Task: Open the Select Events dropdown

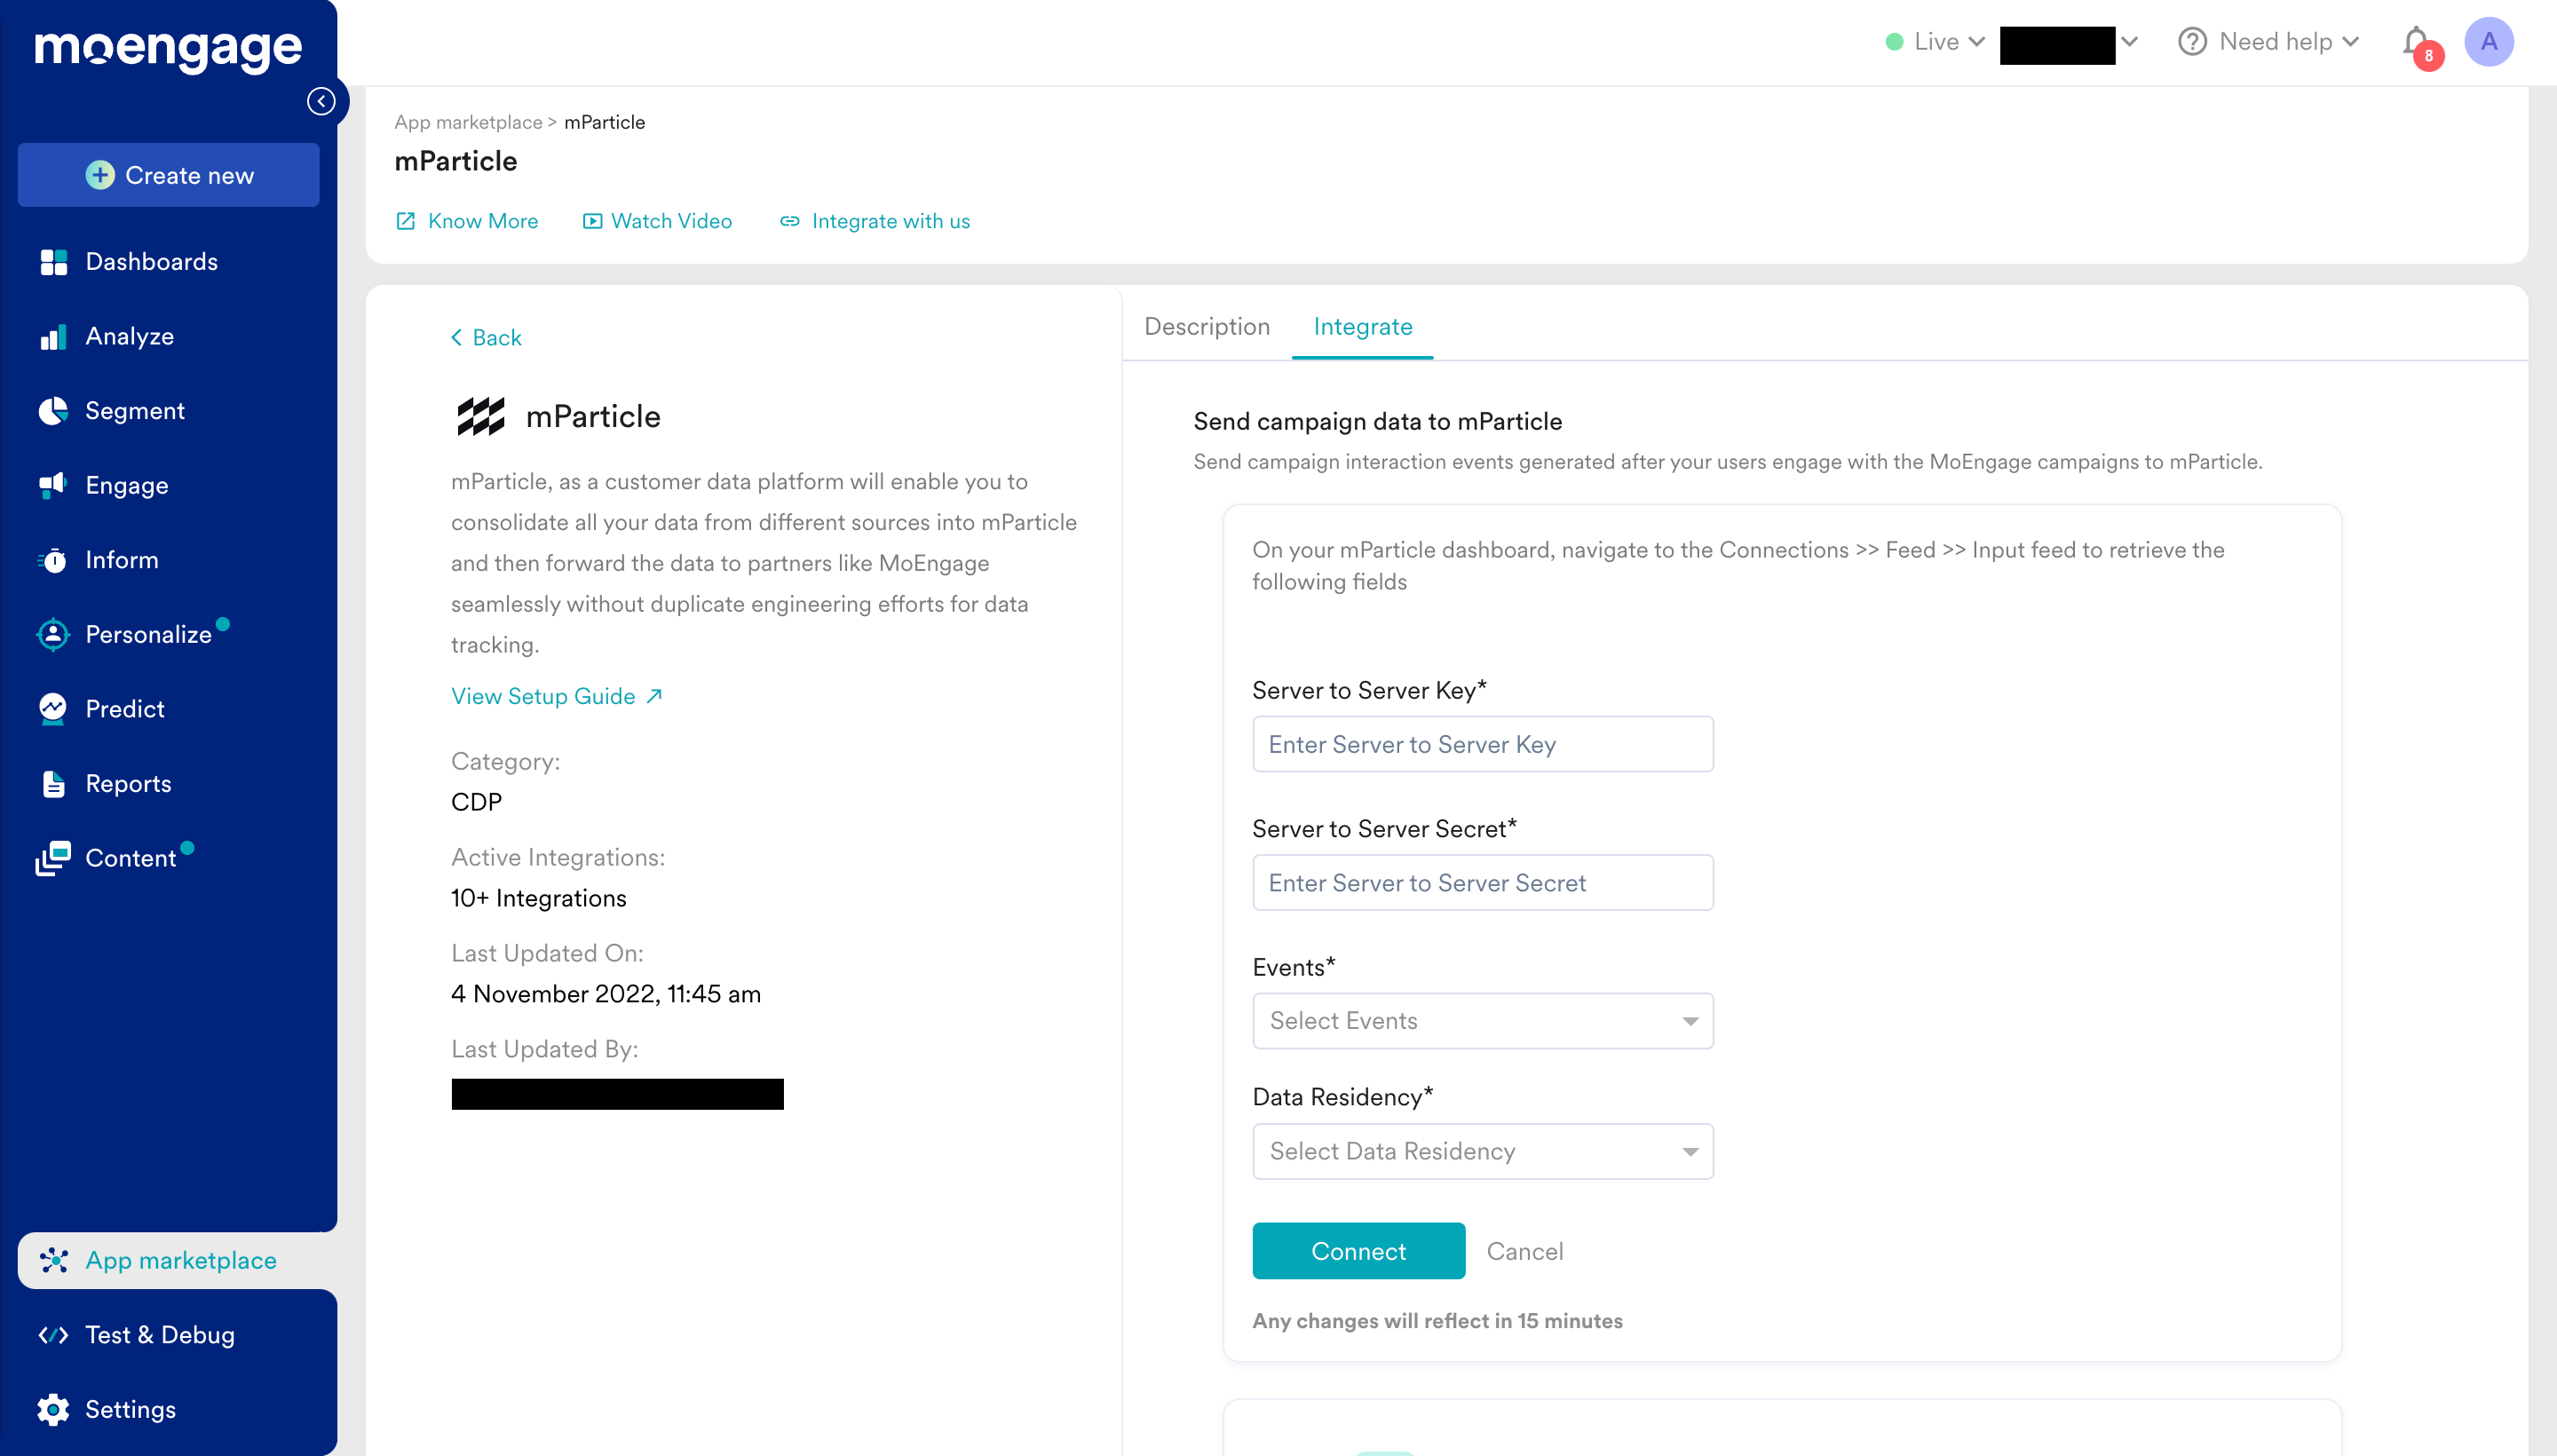Action: click(1482, 1020)
